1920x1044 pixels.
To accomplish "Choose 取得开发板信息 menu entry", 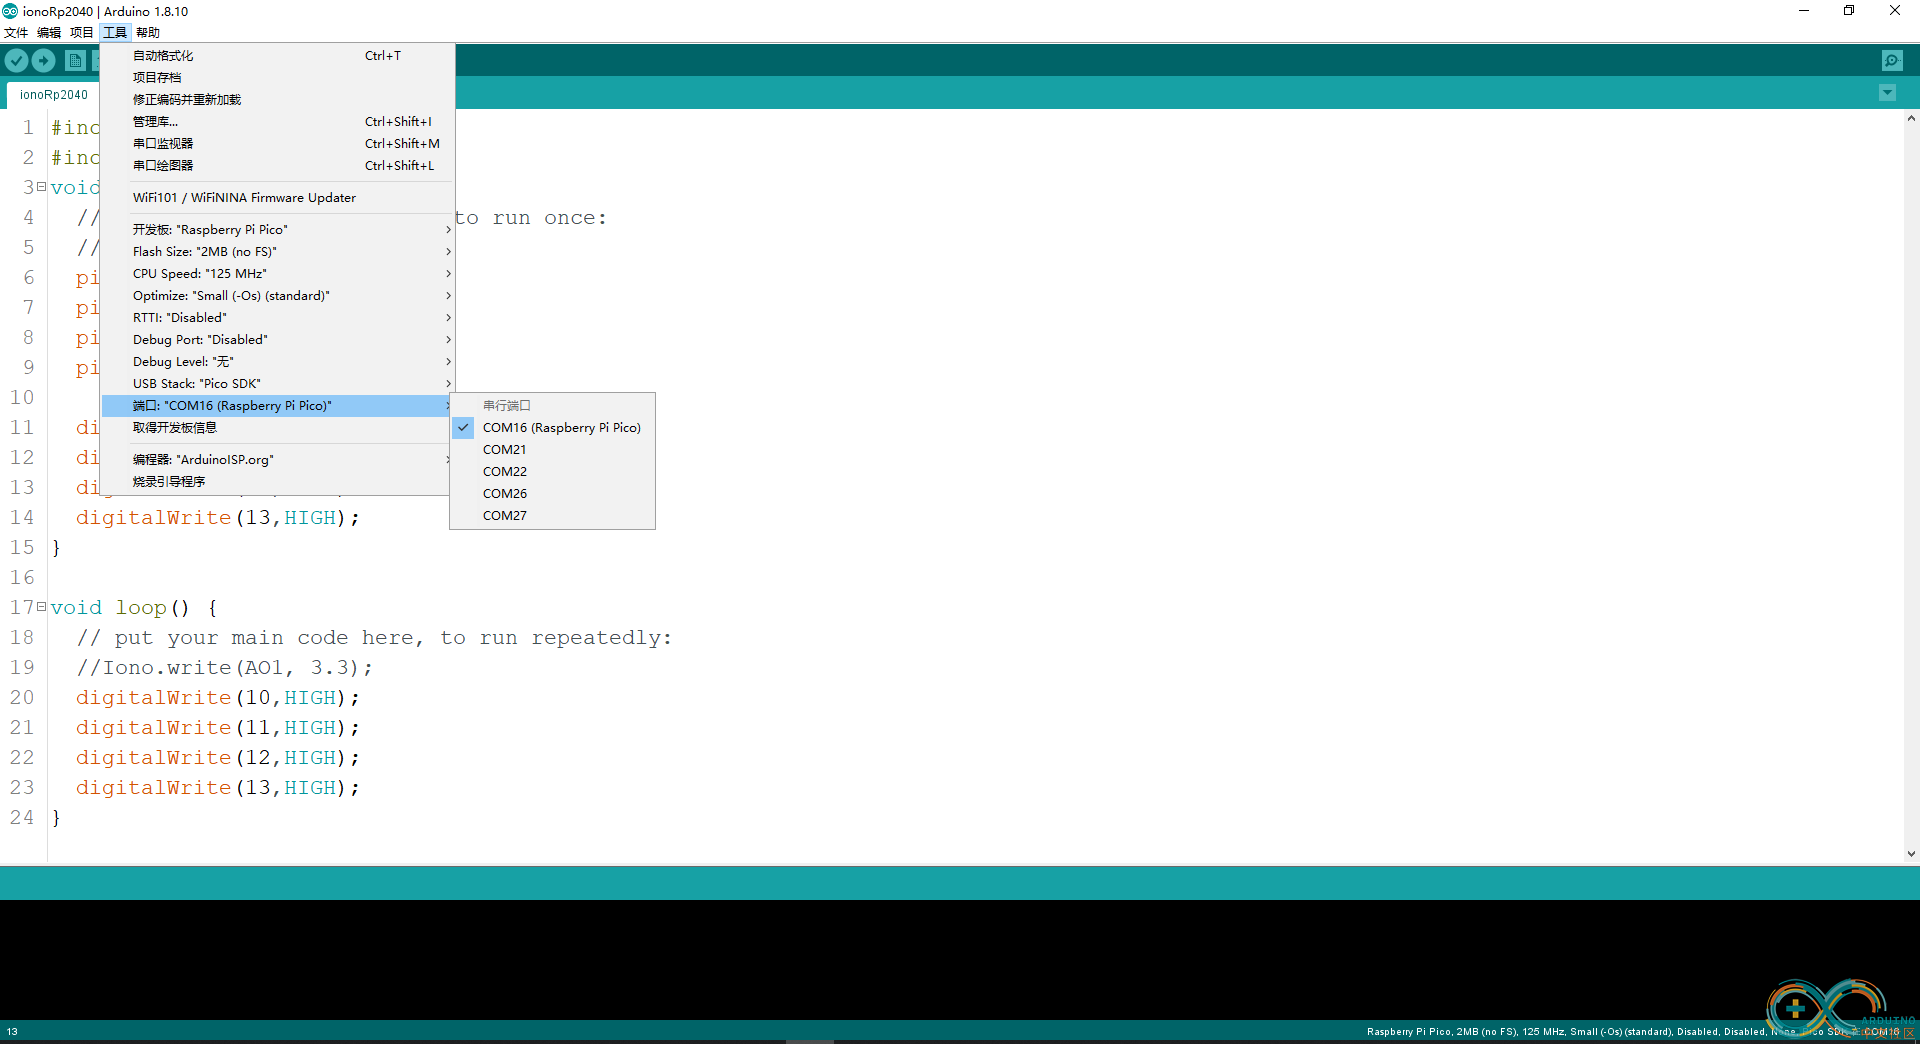I will coord(278,428).
